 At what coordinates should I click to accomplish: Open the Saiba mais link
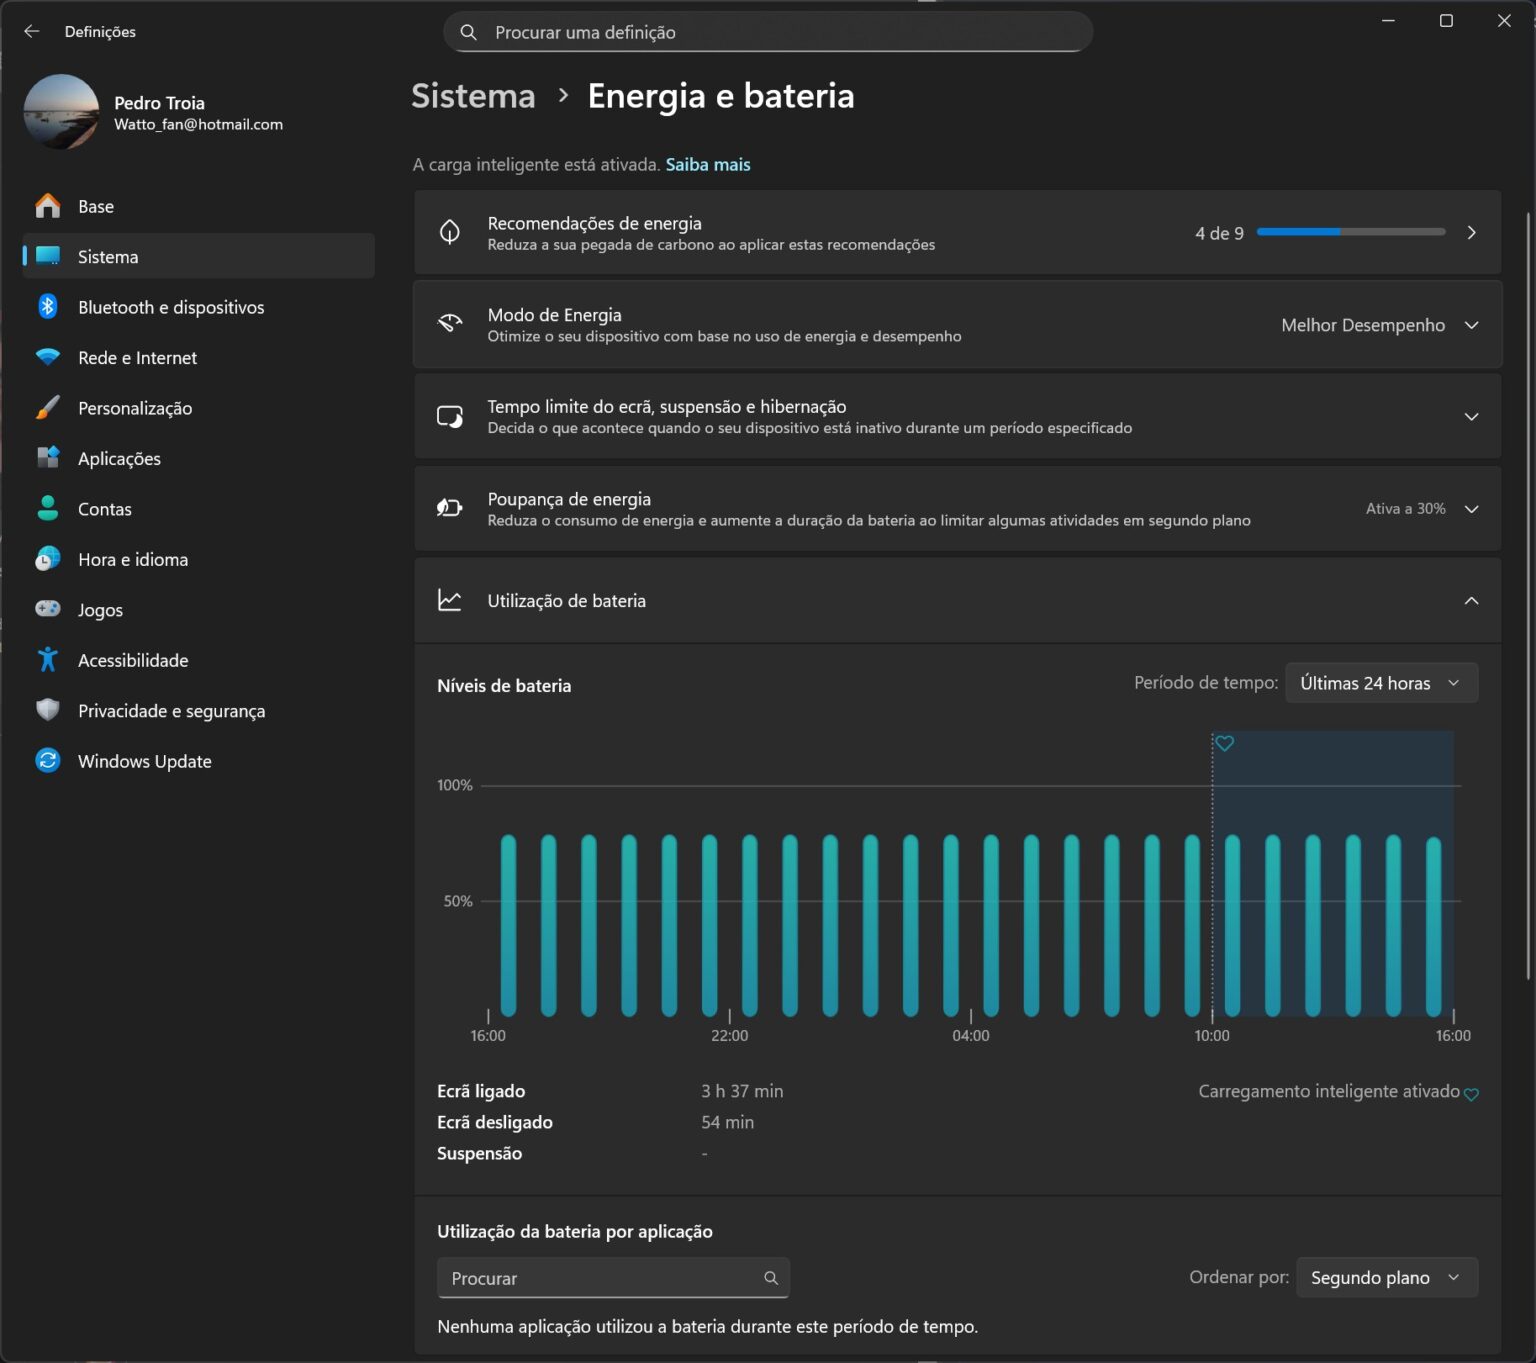pos(707,164)
